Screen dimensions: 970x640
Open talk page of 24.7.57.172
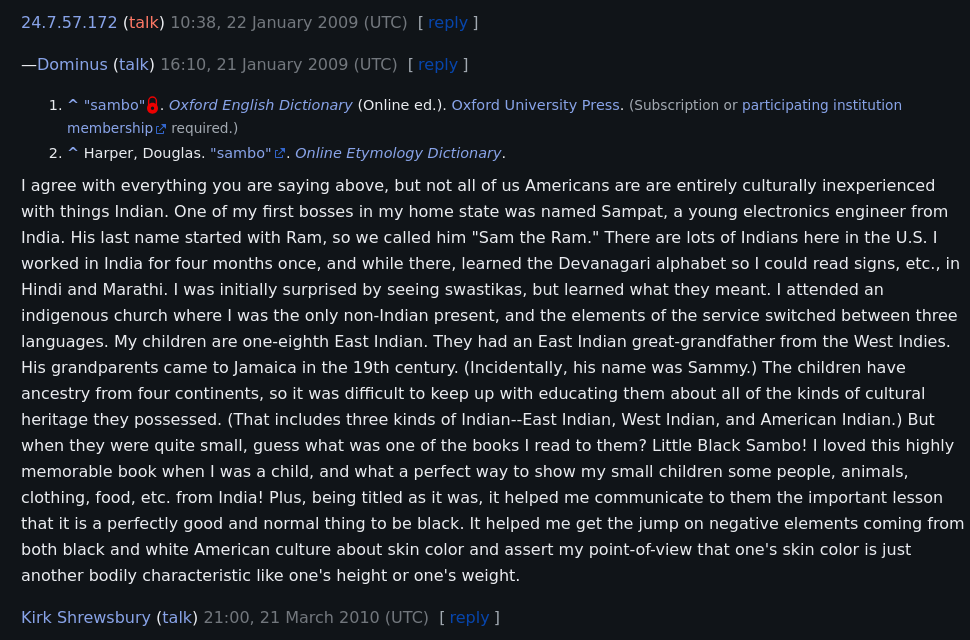(144, 22)
